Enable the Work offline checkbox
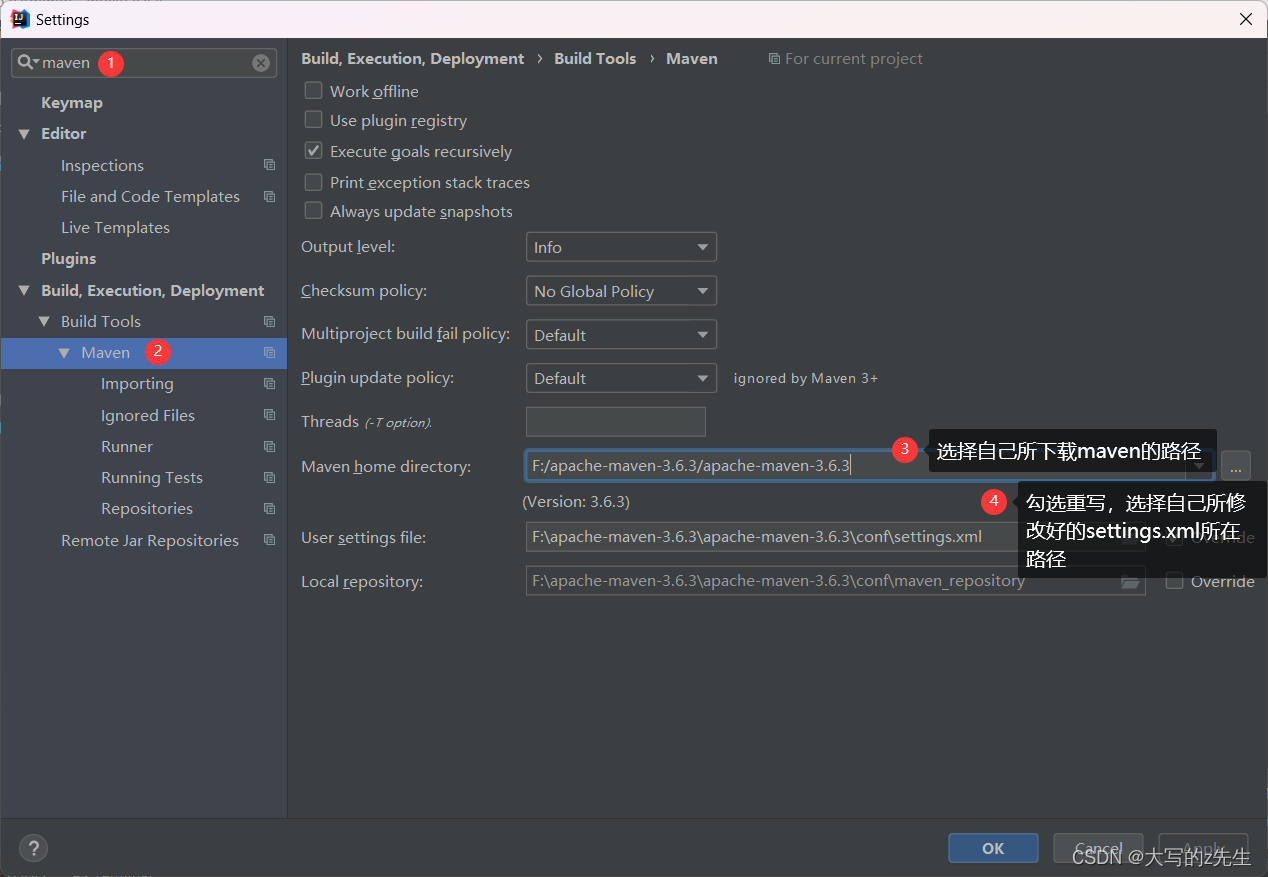This screenshot has height=877, width=1268. tap(313, 90)
